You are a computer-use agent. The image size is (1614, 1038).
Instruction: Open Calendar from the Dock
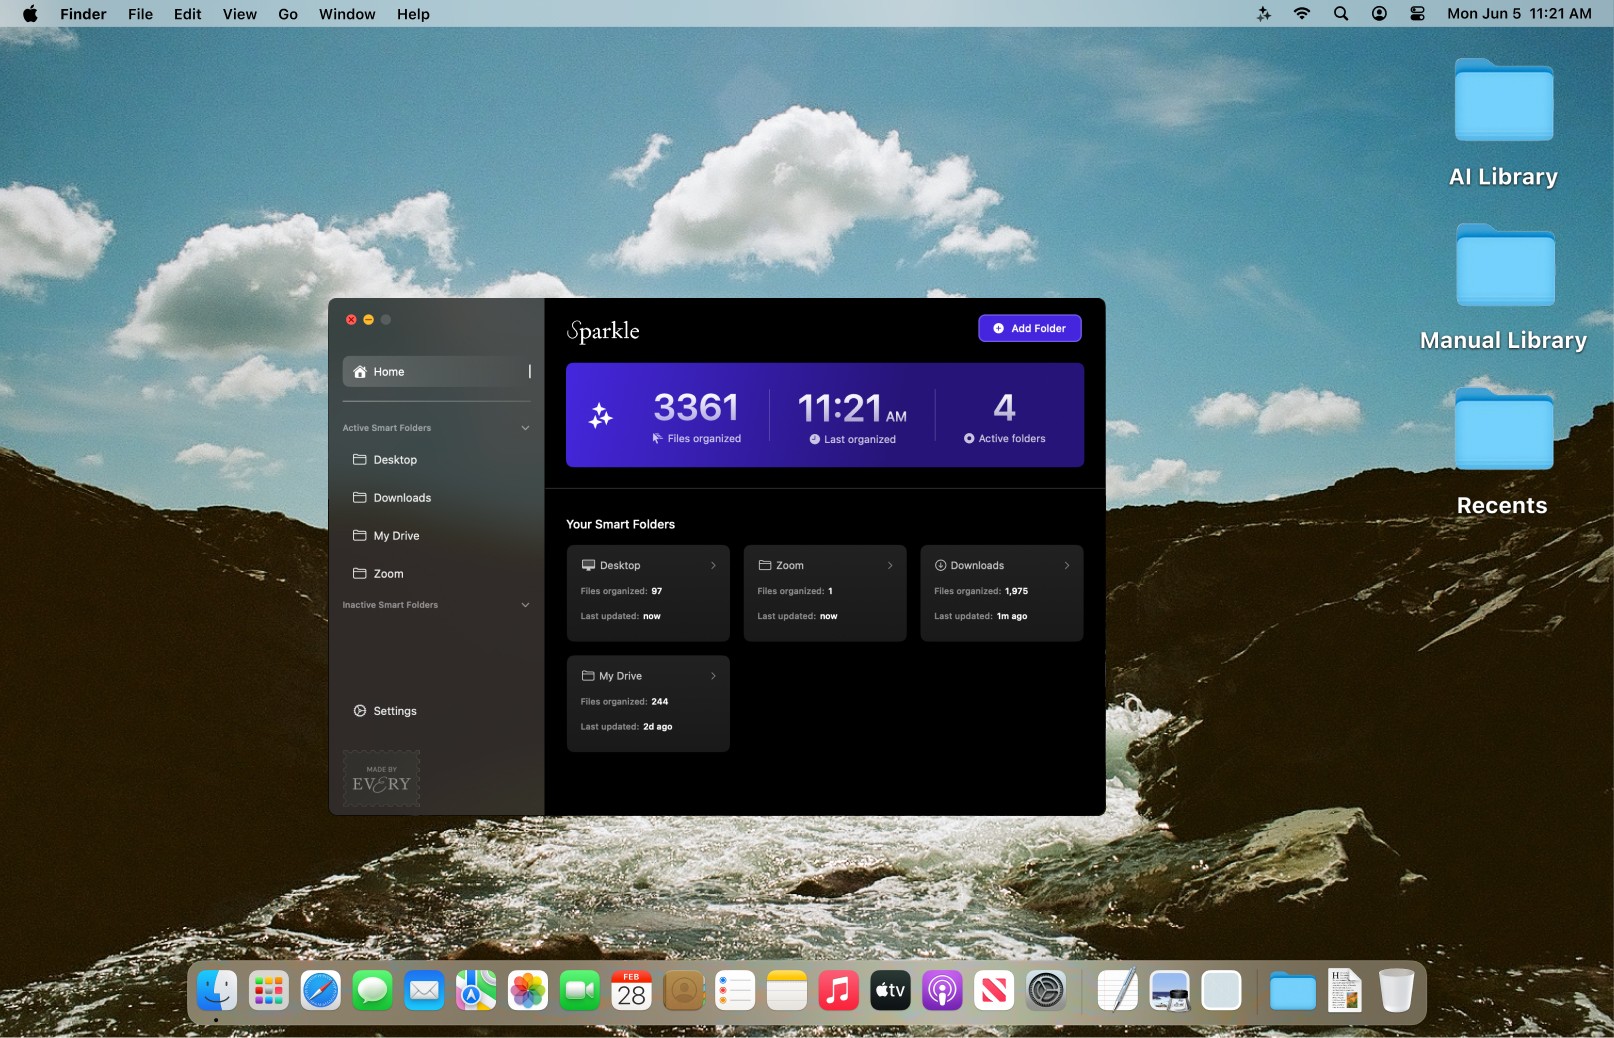(x=631, y=991)
